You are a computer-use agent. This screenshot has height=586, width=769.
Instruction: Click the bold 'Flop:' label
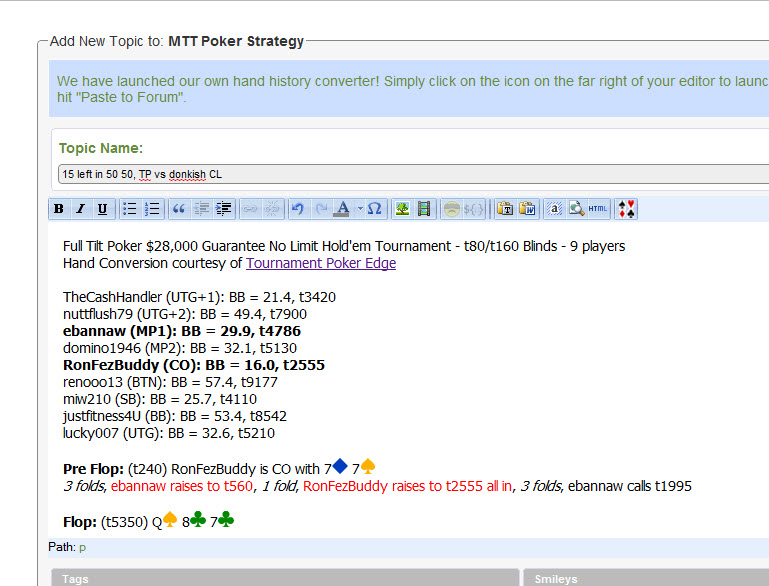click(x=80, y=522)
